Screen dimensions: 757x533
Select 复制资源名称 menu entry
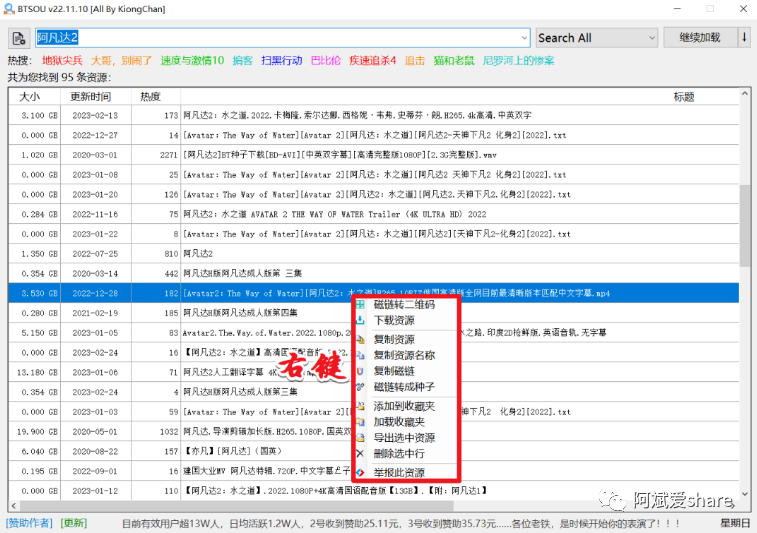(x=406, y=355)
